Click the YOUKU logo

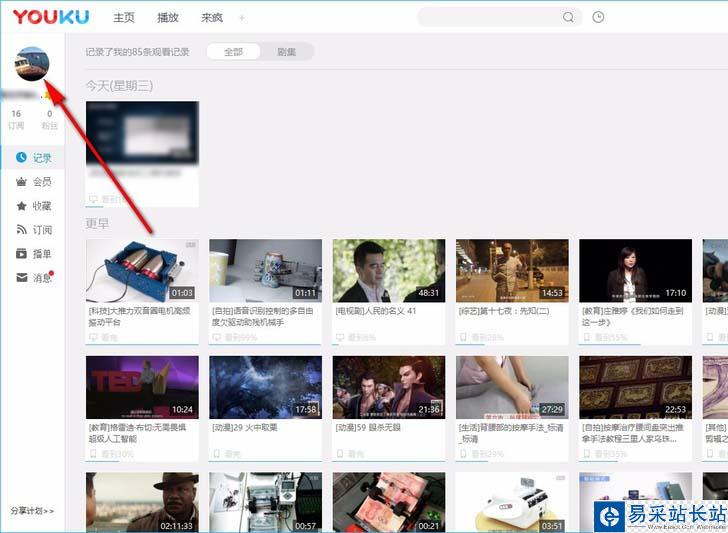pyautogui.click(x=51, y=17)
